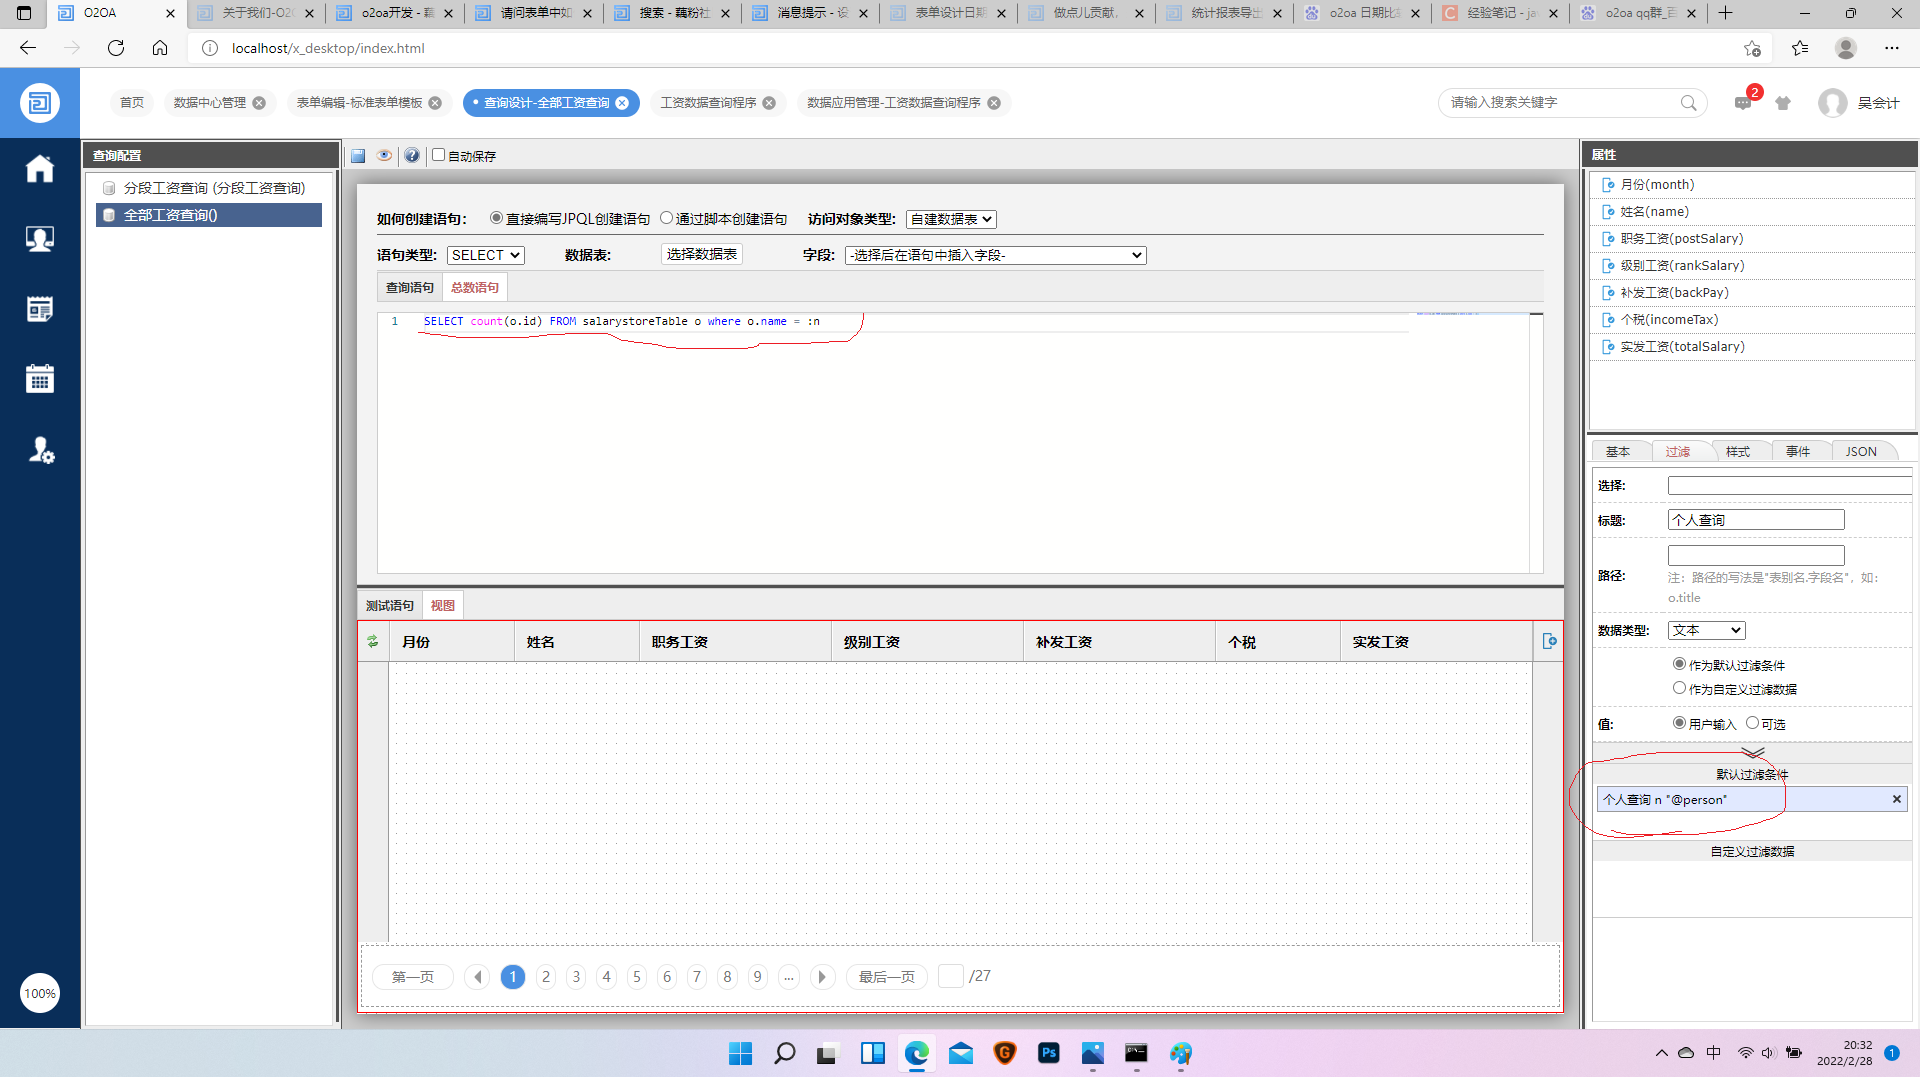Click the add-column icon right of 实发工资
This screenshot has height=1080, width=1920.
(1549, 642)
